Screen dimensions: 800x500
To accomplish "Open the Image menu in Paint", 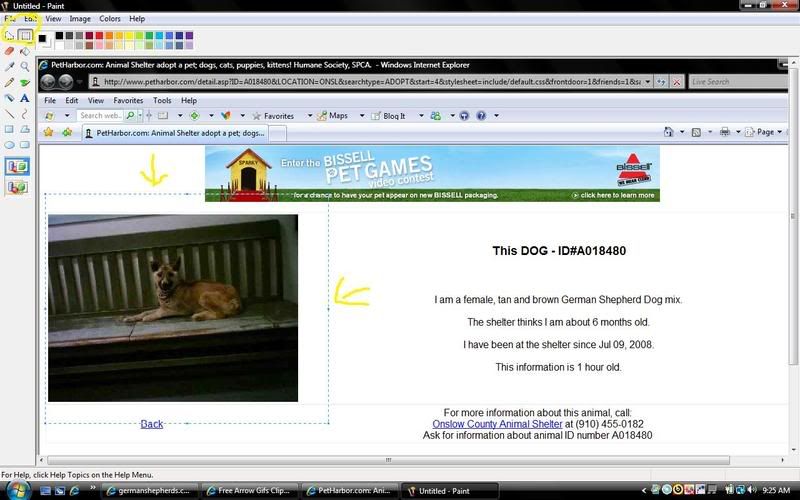I will pos(80,18).
